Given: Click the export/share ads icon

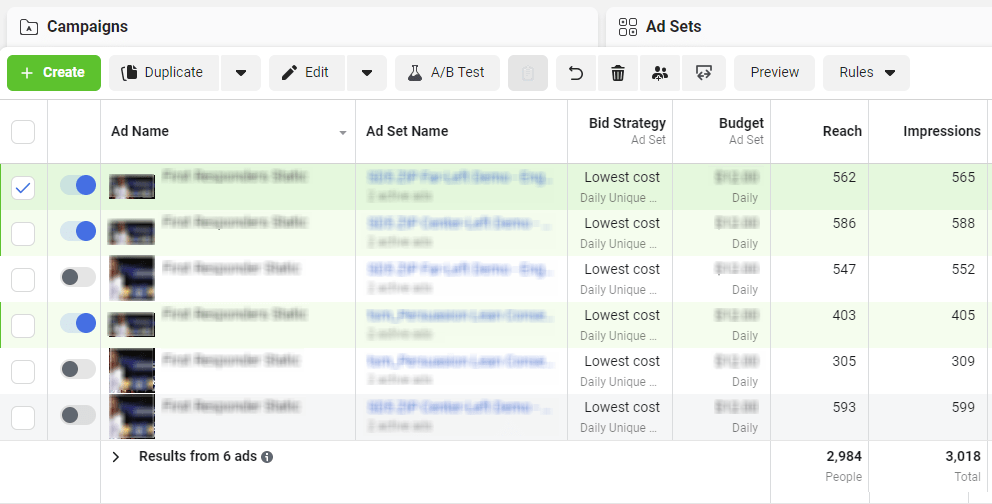Looking at the screenshot, I should click(x=703, y=73).
